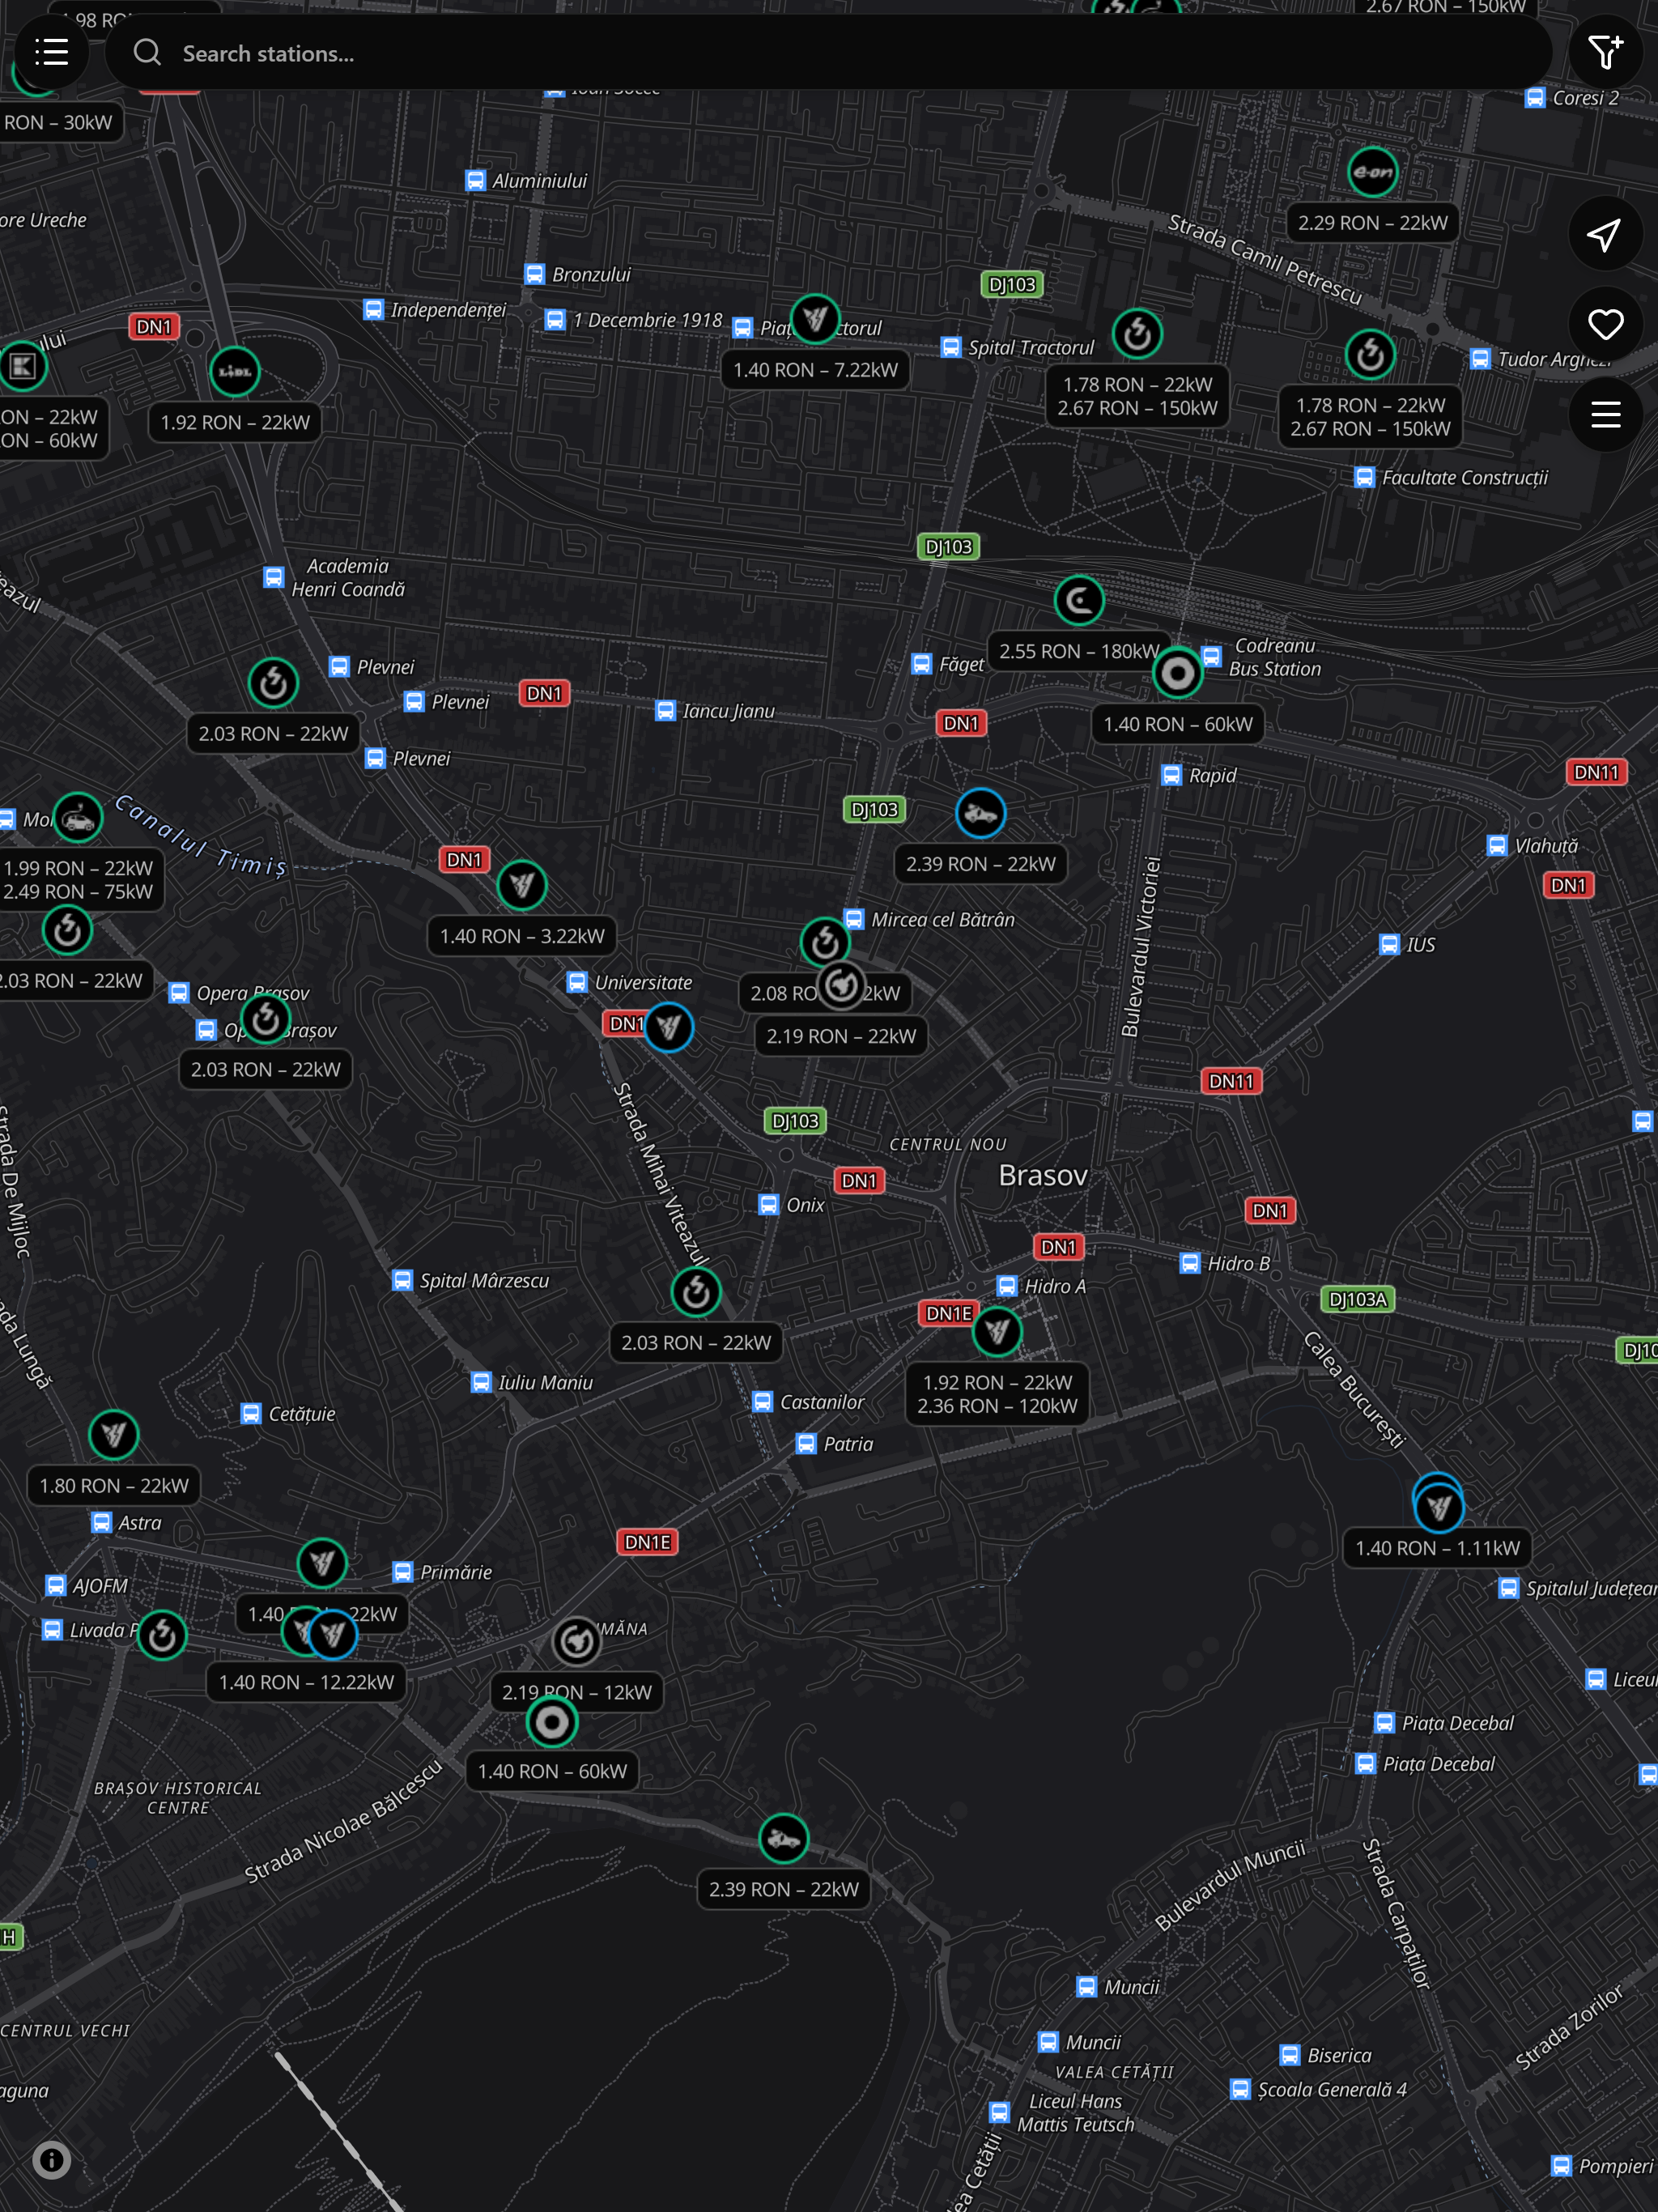Select scooter marker above 1.99 RON – 22kW
This screenshot has height=2212, width=1658.
click(77, 818)
